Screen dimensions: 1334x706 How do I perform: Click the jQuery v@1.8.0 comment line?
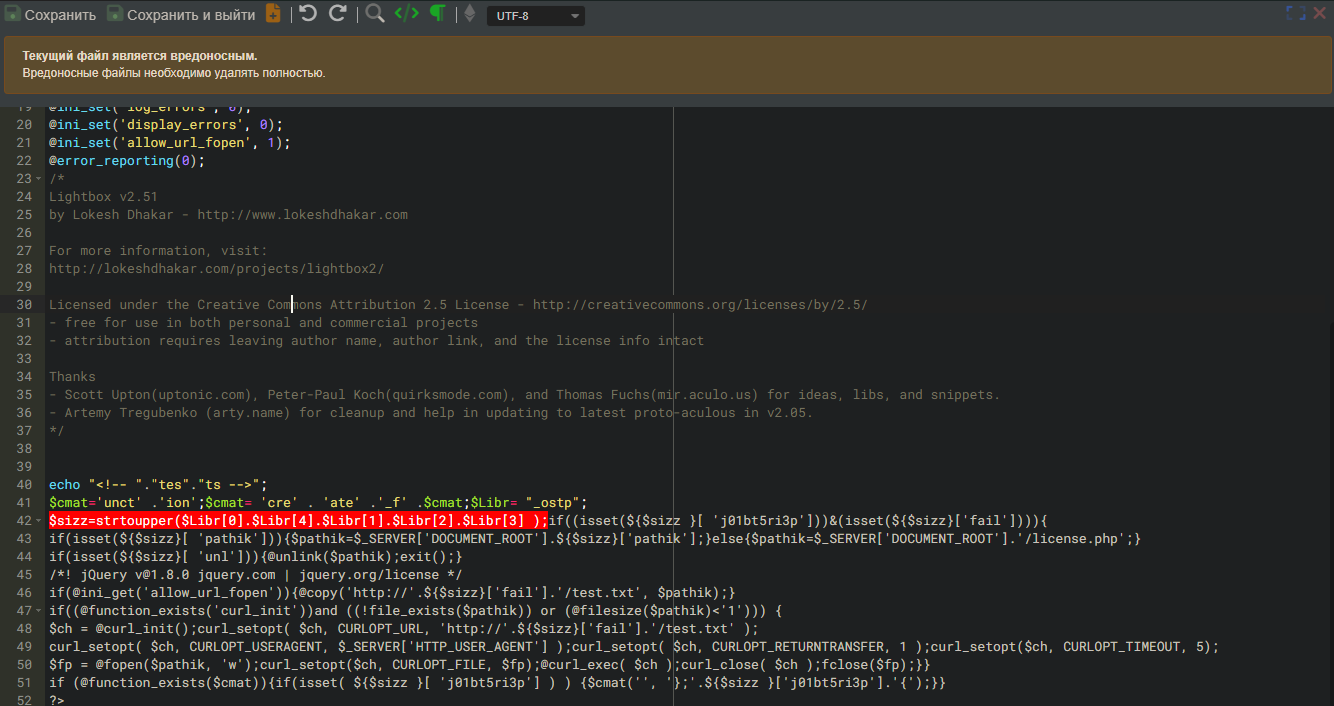point(255,575)
